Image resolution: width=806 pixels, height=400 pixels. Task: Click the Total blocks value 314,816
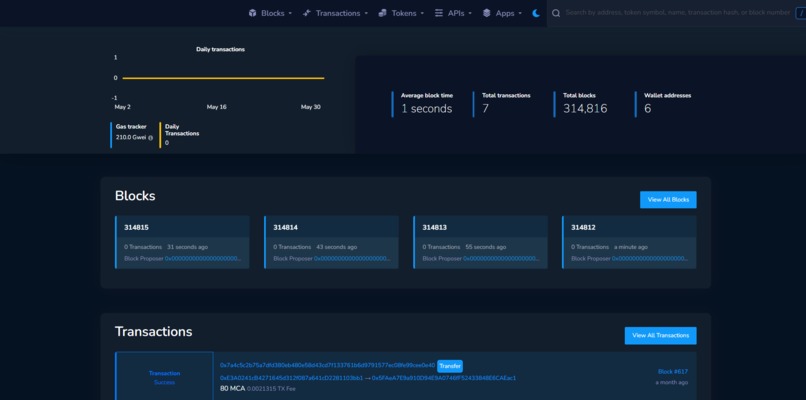pyautogui.click(x=585, y=108)
